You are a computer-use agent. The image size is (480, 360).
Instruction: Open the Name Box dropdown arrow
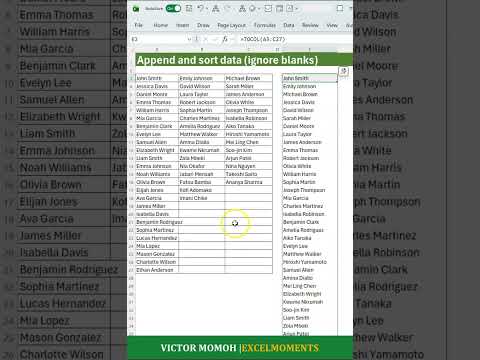coord(189,39)
